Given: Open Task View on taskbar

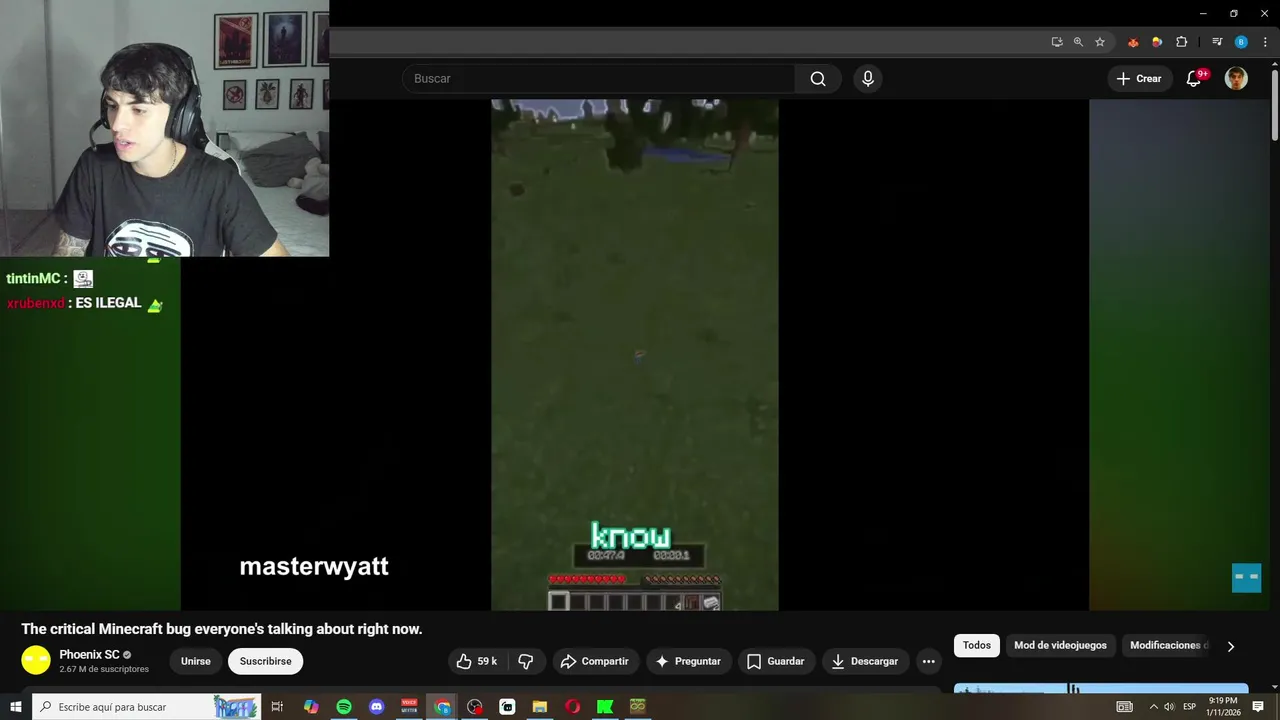Looking at the screenshot, I should click(277, 707).
